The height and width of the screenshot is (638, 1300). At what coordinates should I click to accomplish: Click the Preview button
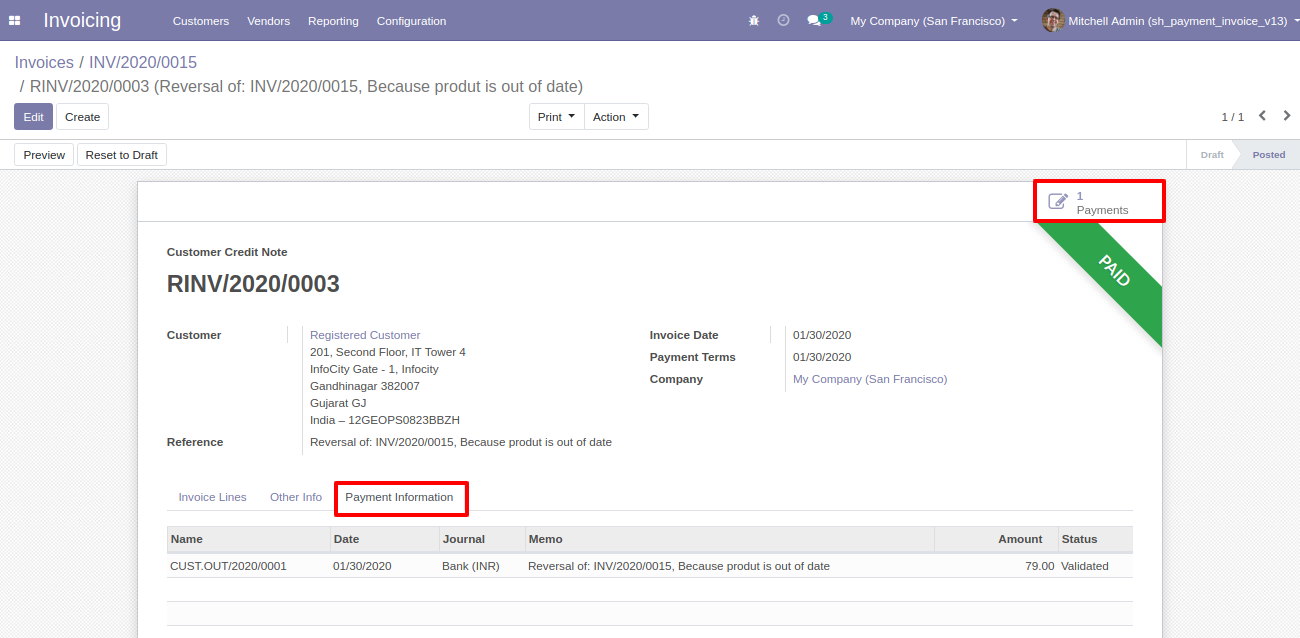[x=44, y=155]
